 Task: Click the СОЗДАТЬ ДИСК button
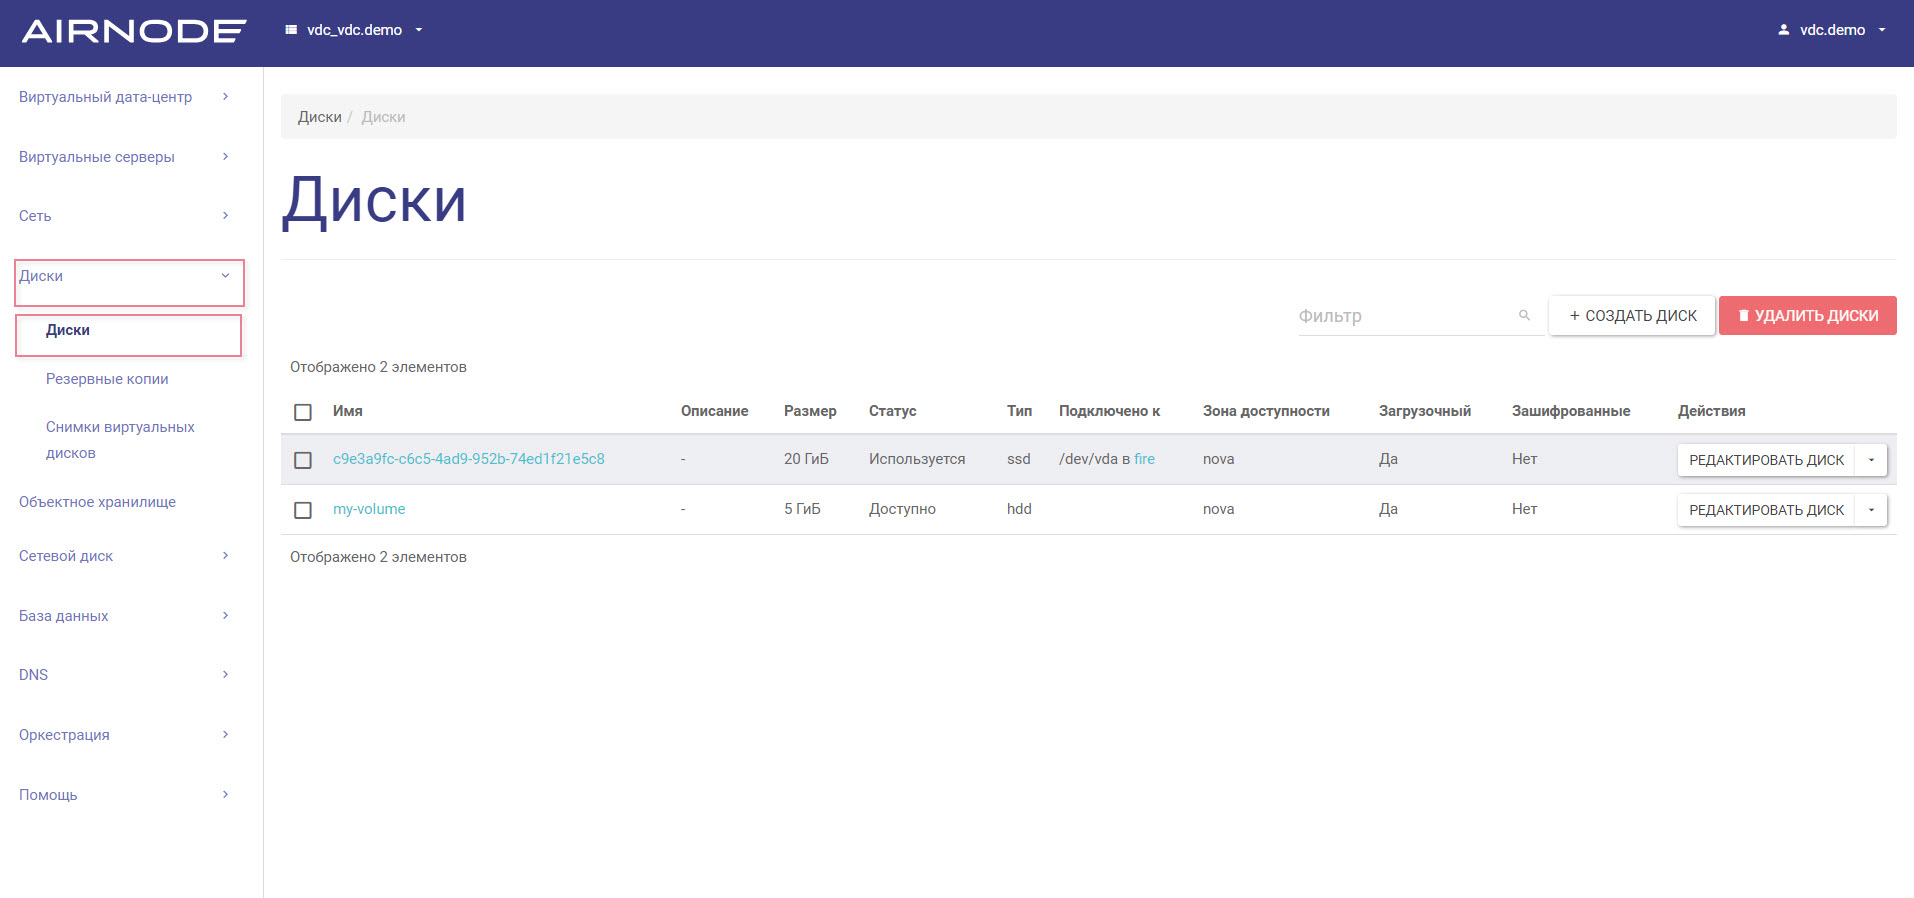coord(1632,316)
